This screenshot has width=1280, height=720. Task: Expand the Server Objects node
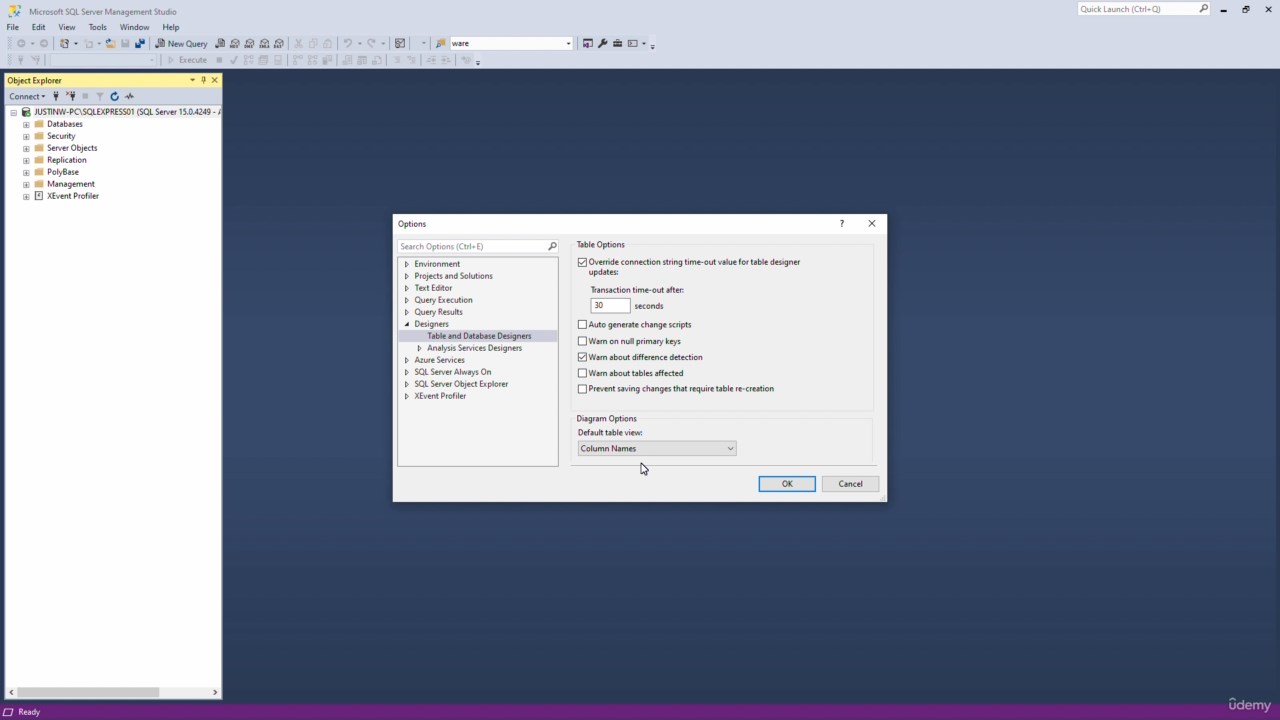[26, 148]
